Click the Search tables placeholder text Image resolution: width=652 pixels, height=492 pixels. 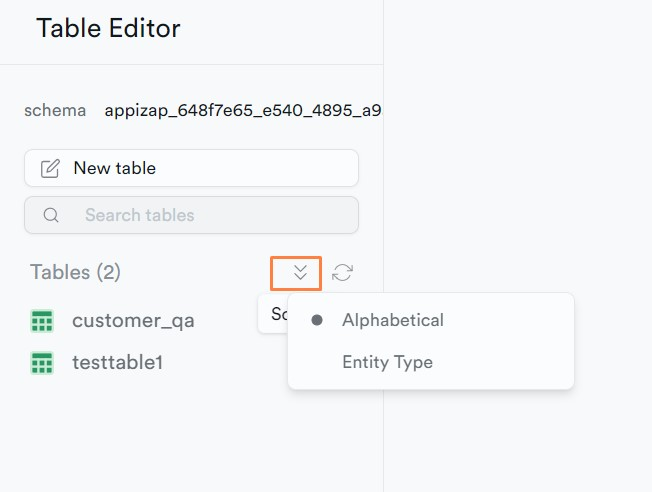point(140,215)
